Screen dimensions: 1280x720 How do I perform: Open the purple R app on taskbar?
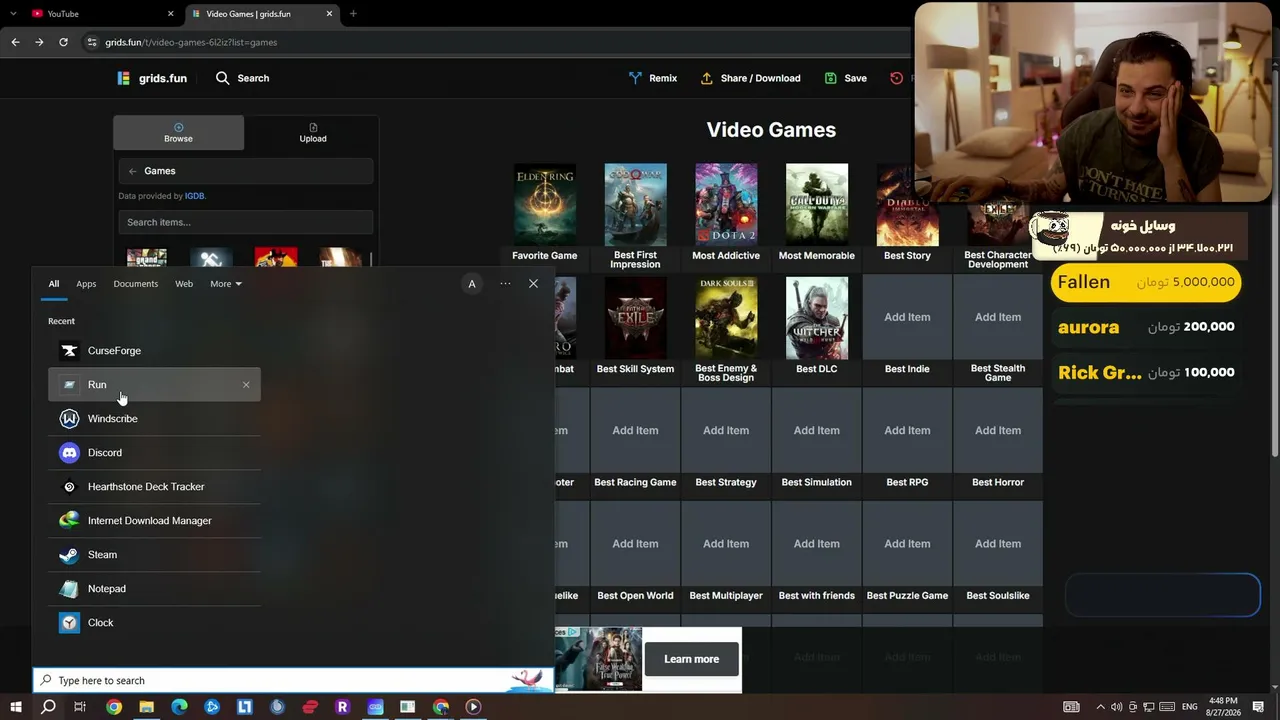point(342,707)
